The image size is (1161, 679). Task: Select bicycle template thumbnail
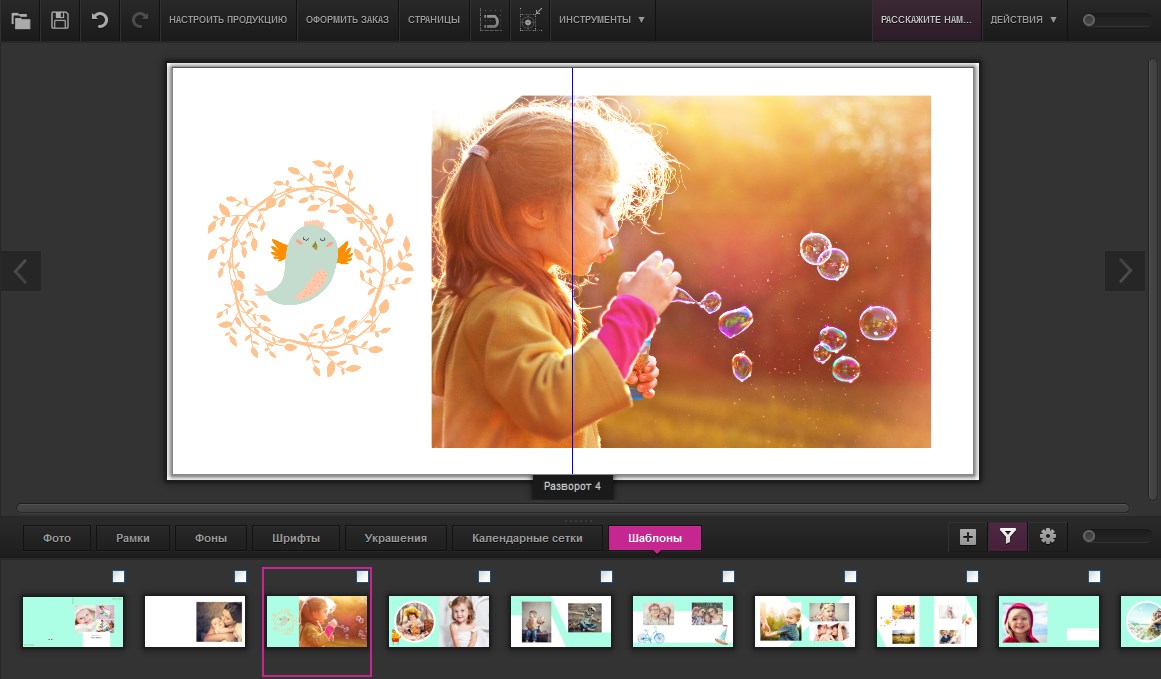coord(683,621)
